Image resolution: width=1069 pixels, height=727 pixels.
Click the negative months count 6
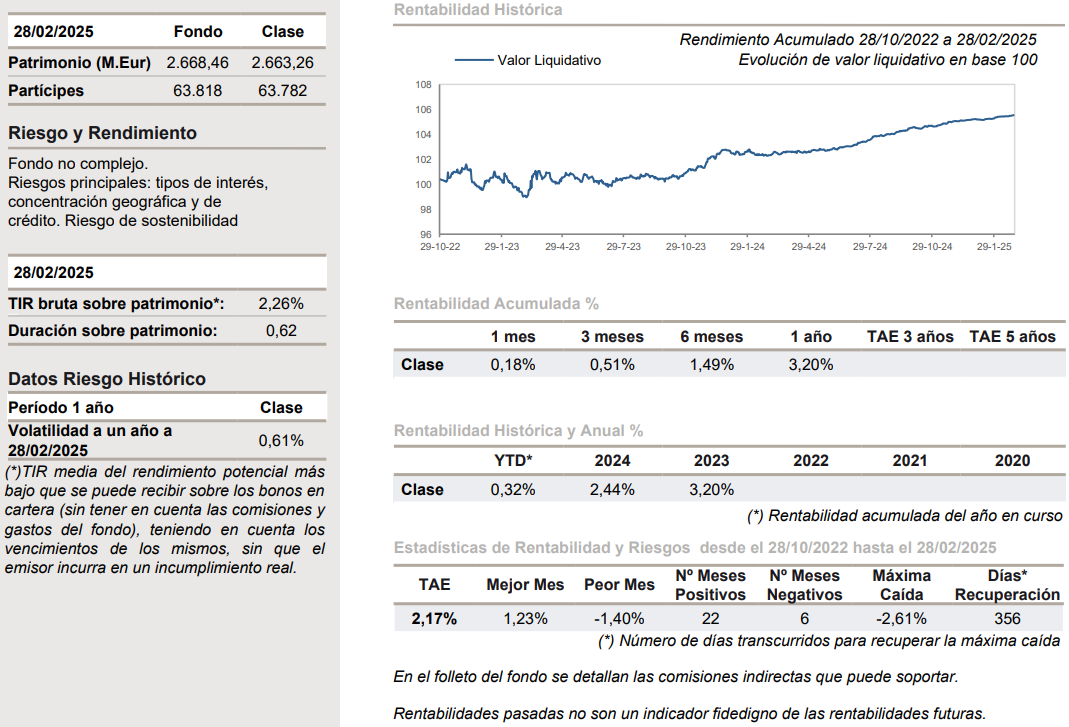(804, 619)
